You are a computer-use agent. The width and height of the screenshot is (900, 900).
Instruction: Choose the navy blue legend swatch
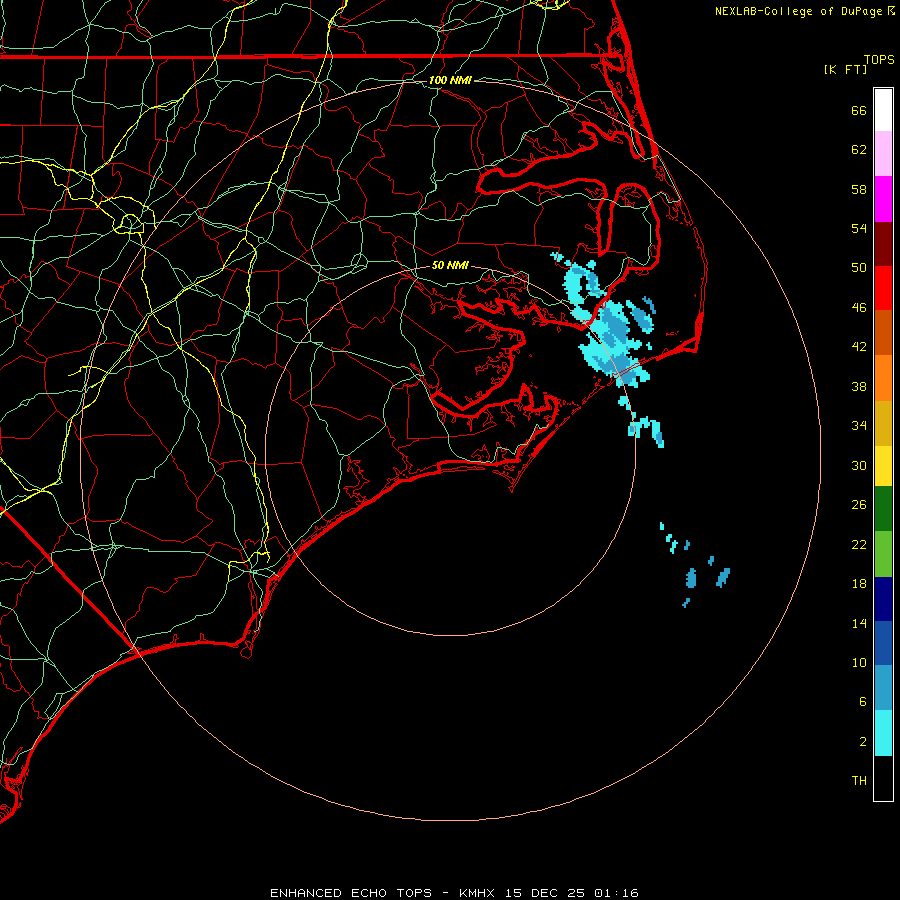[x=883, y=599]
